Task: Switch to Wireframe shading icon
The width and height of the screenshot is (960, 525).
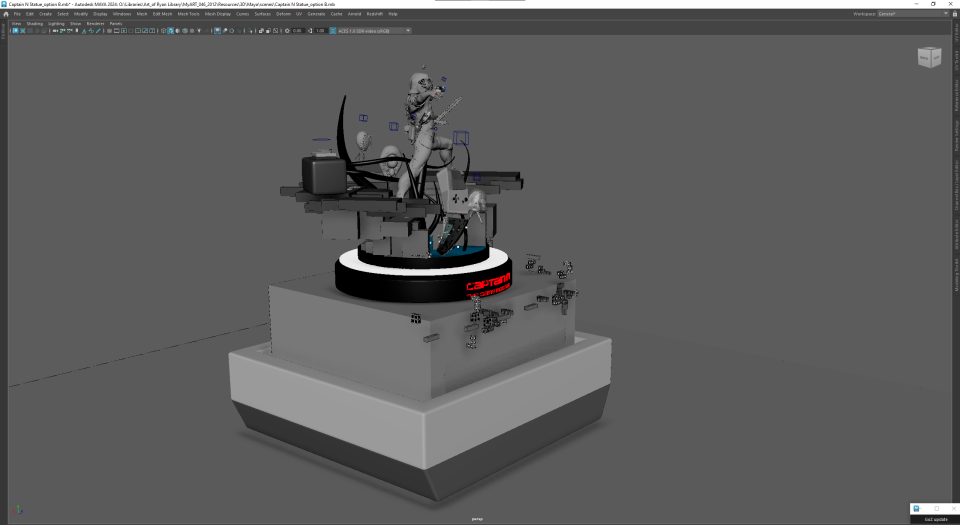Action: click(163, 31)
